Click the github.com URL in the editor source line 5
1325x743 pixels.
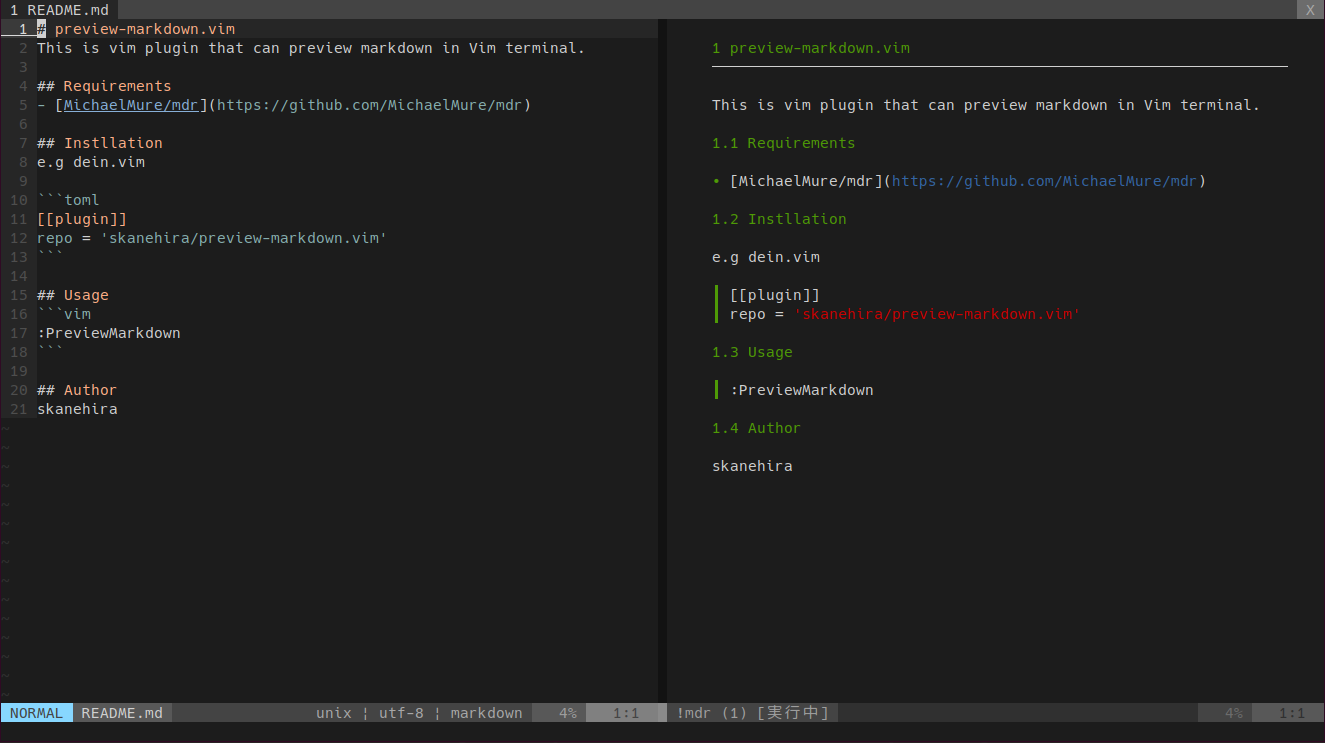(x=370, y=105)
